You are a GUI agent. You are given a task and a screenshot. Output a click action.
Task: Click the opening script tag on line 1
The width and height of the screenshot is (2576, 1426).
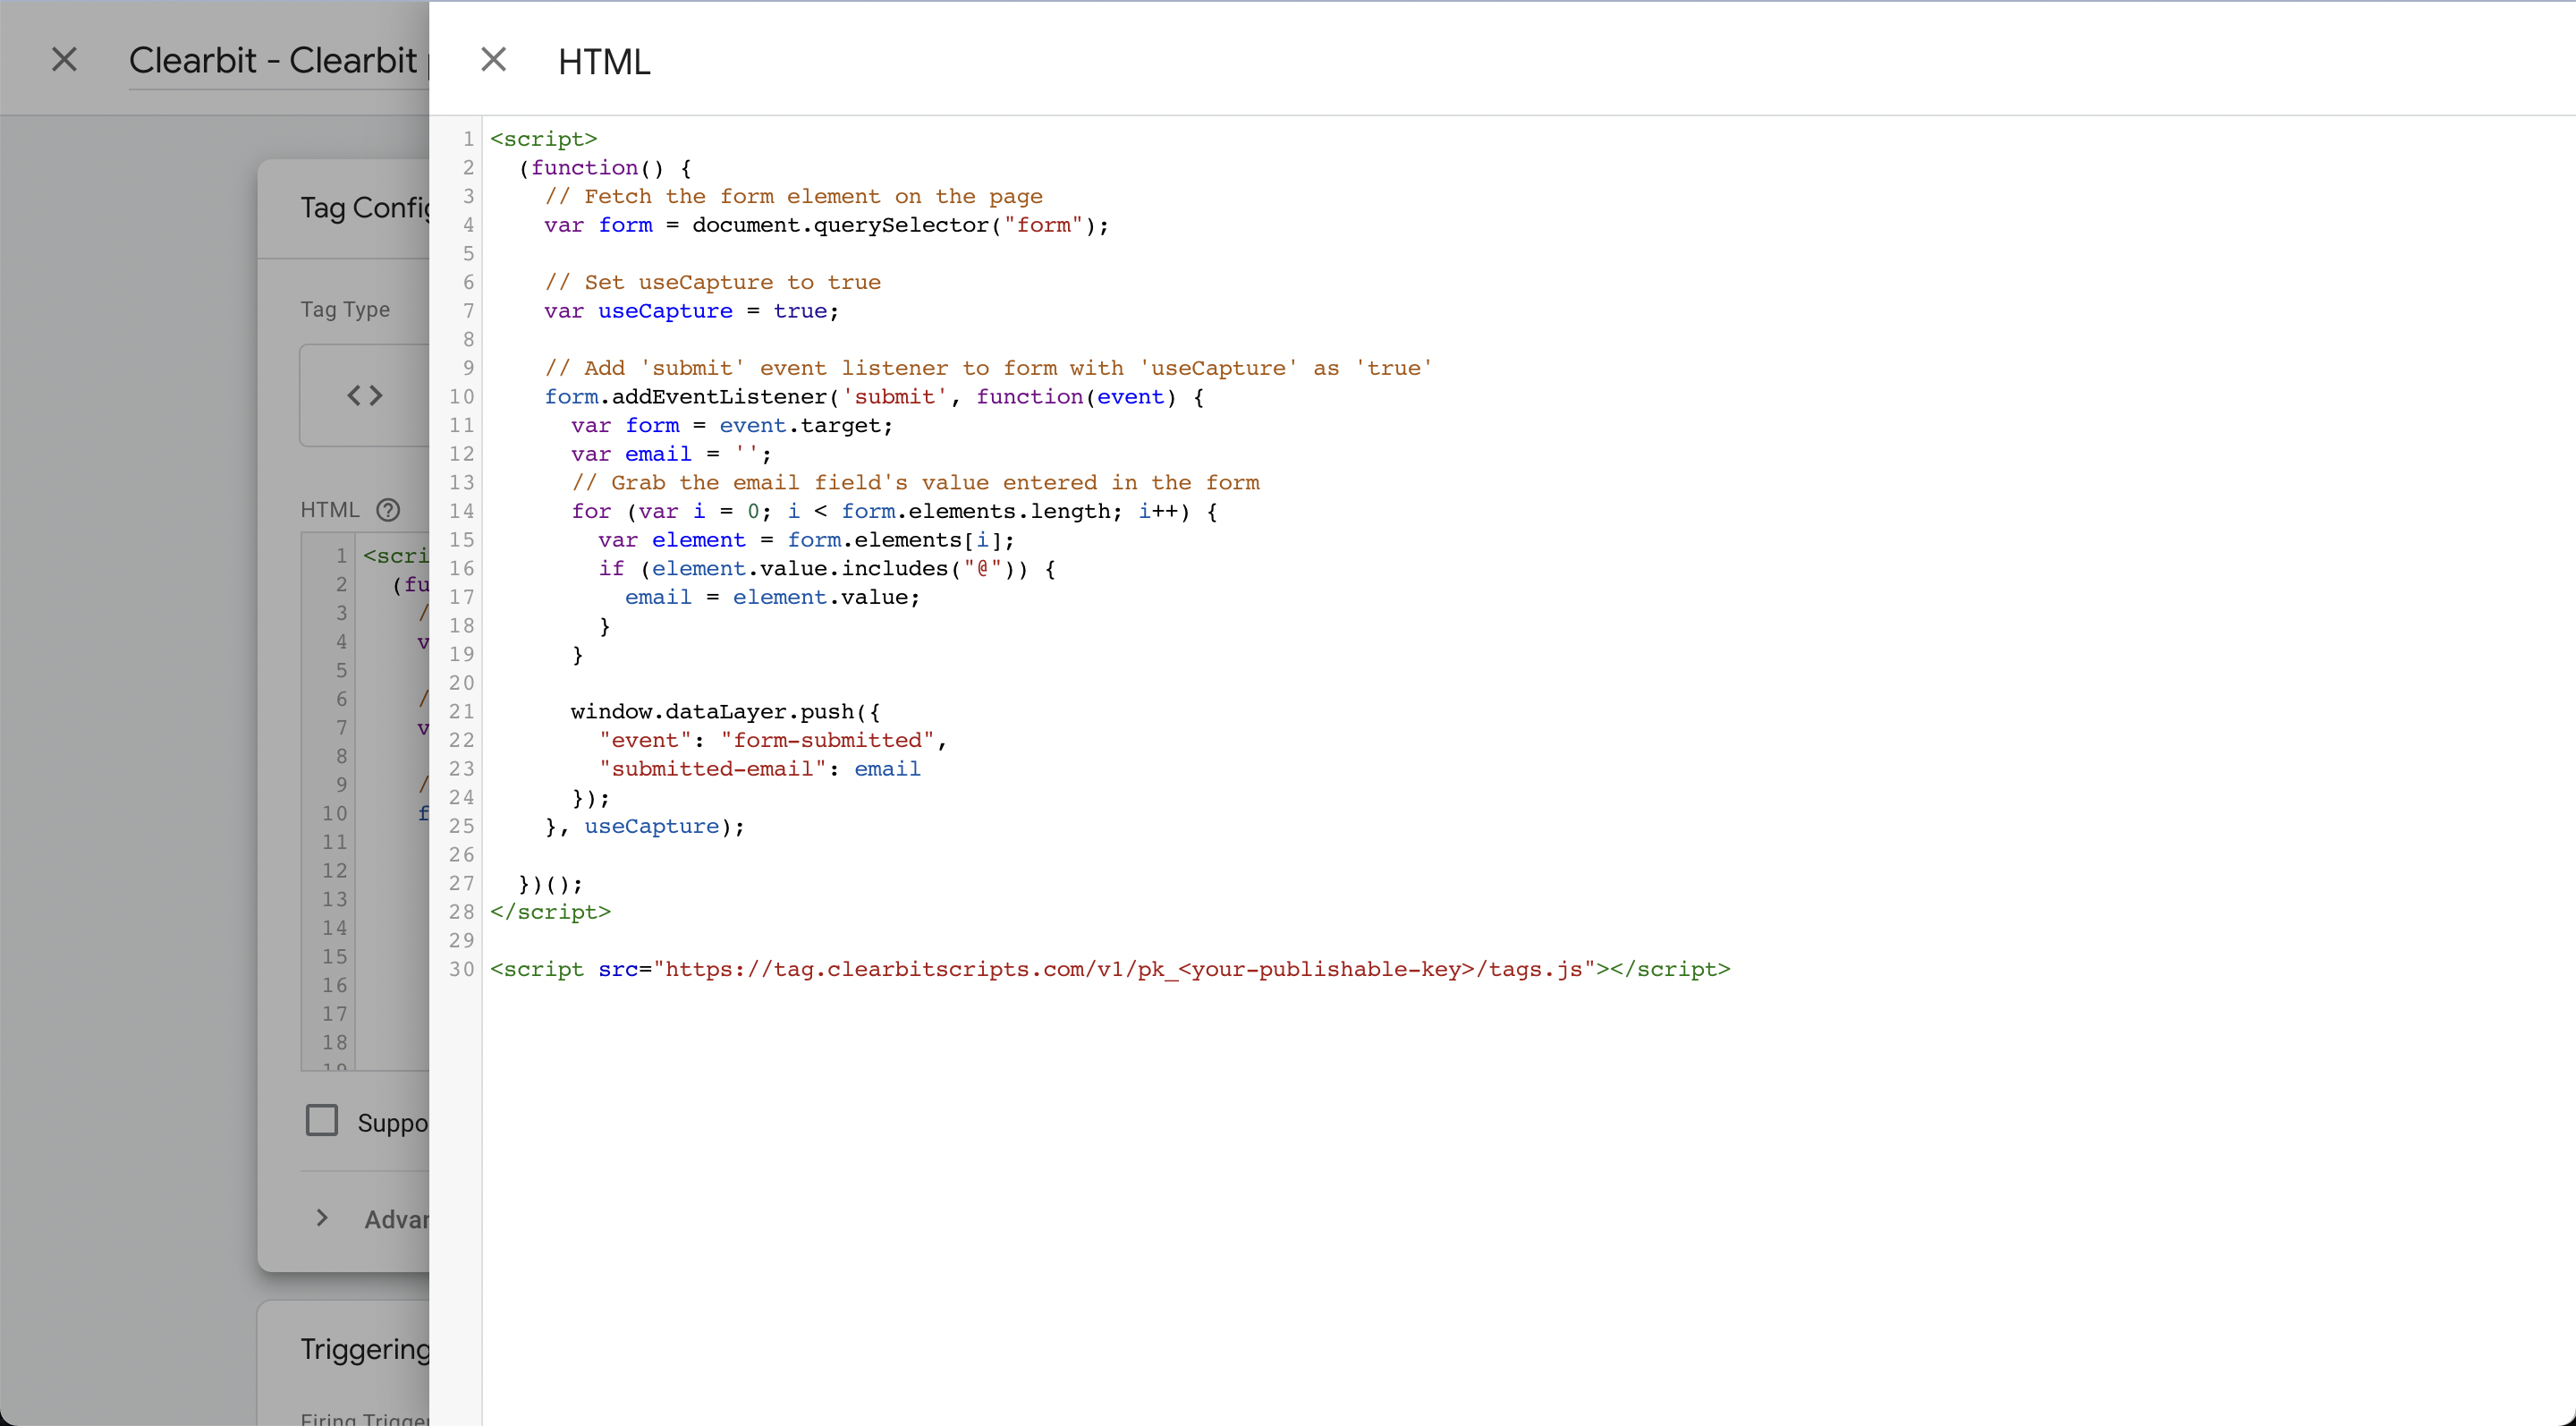tap(543, 139)
